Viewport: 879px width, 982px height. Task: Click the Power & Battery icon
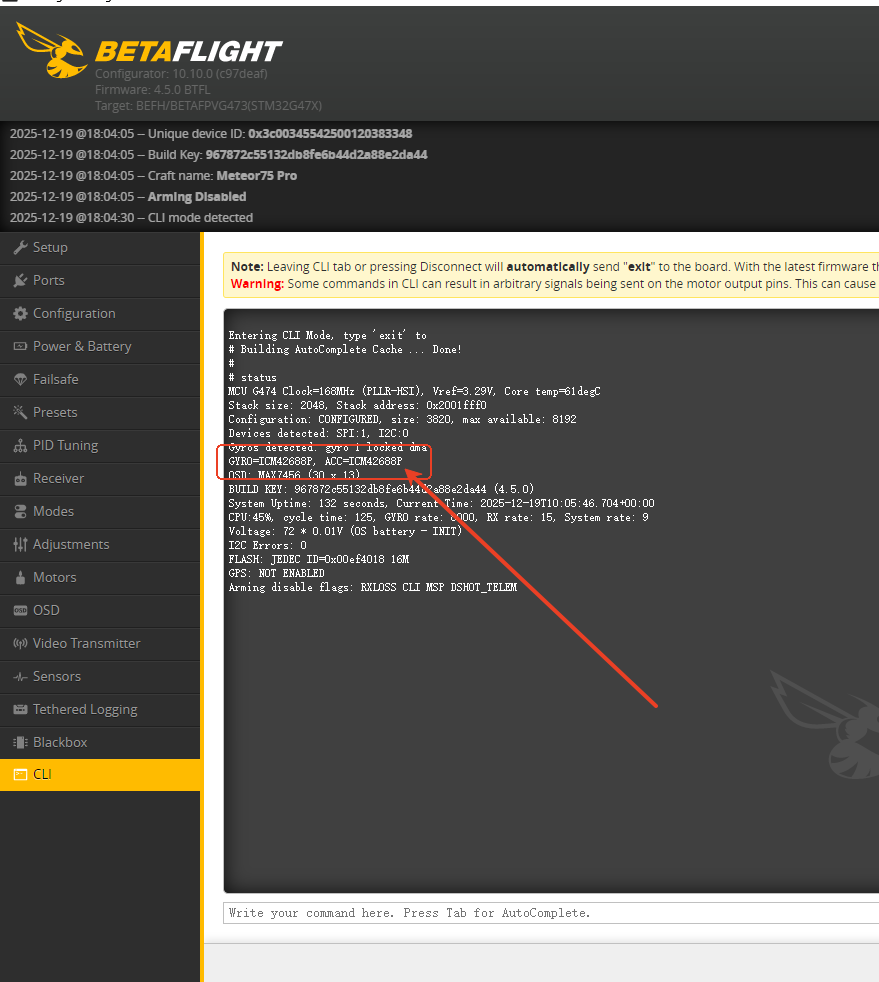coord(21,346)
